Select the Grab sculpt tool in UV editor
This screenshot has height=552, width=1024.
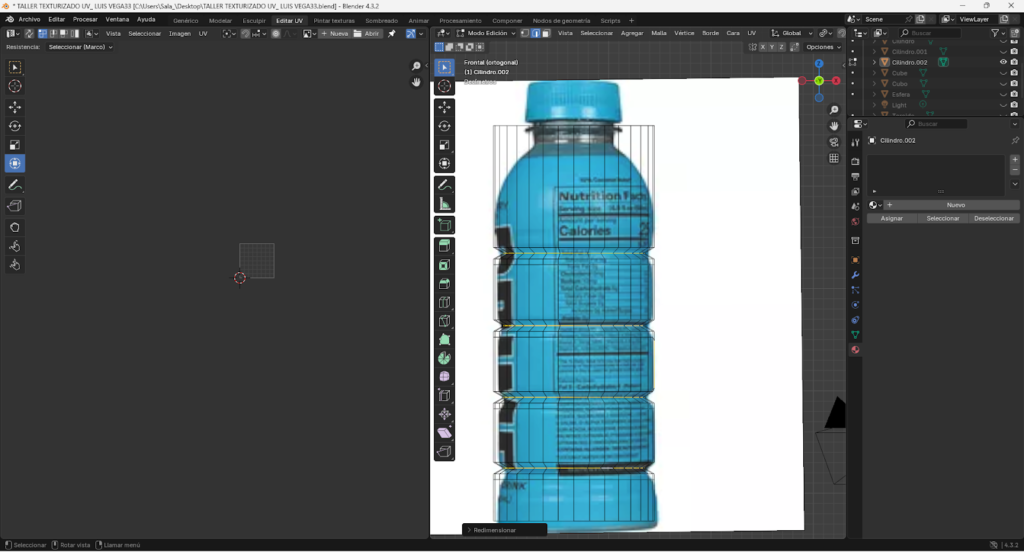[14, 228]
